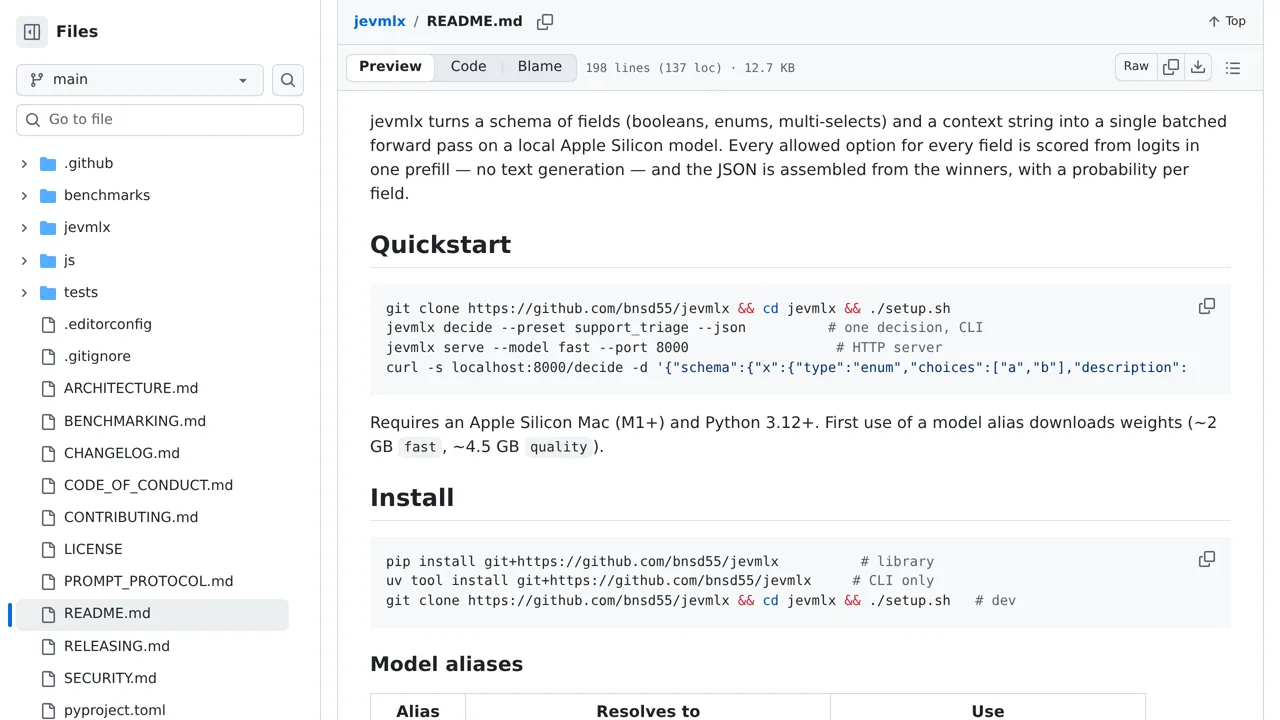Open the jevmlx repository breadcrumb link
This screenshot has height=720, width=1280.
click(379, 21)
